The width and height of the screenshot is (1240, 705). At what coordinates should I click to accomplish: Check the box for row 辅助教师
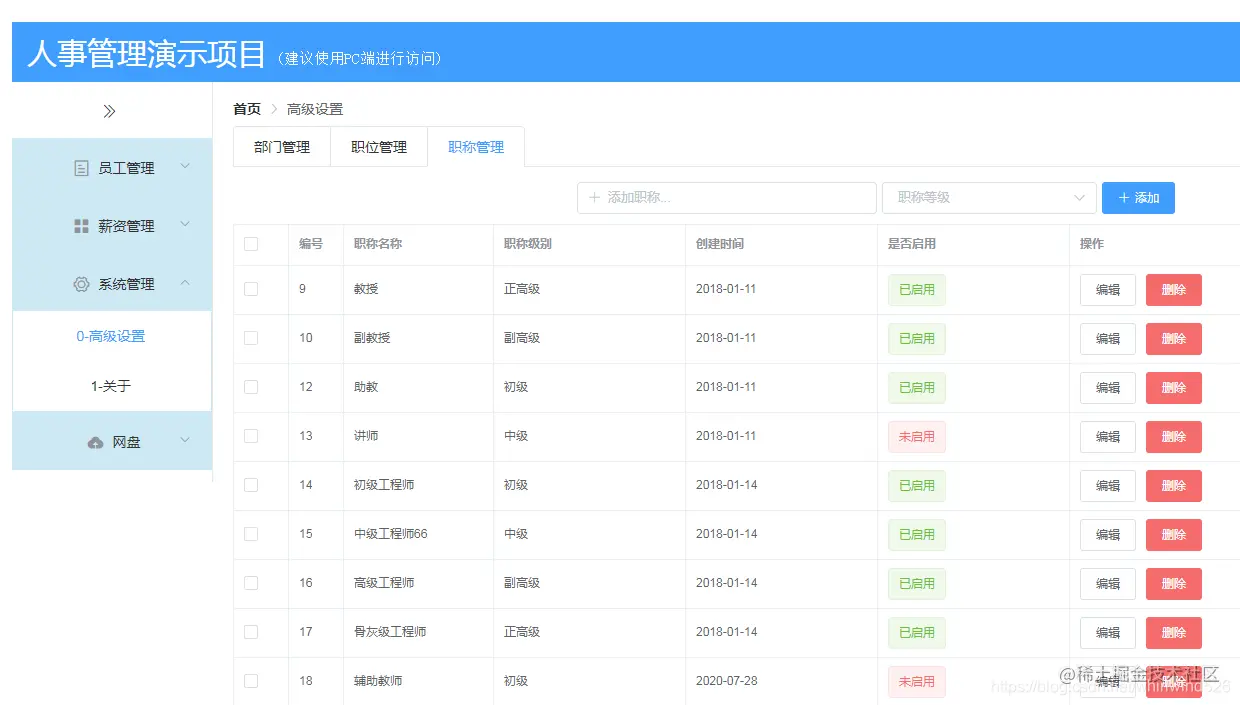(x=251, y=681)
